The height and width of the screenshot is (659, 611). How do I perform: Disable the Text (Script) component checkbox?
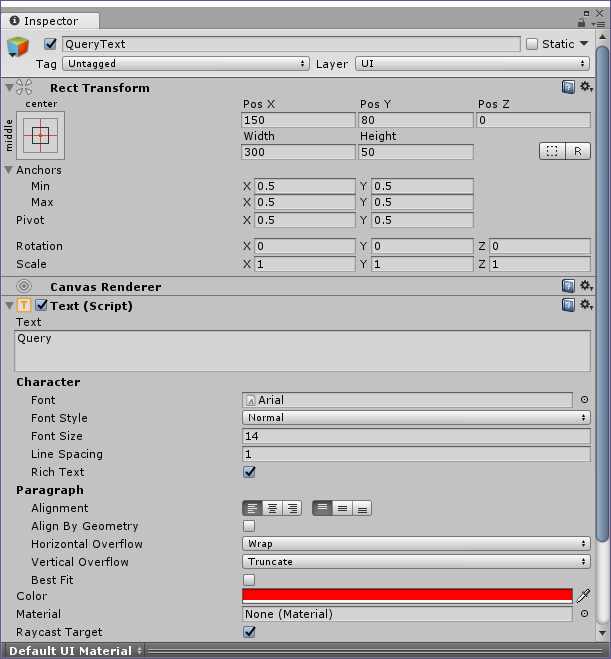pyautogui.click(x=41, y=305)
